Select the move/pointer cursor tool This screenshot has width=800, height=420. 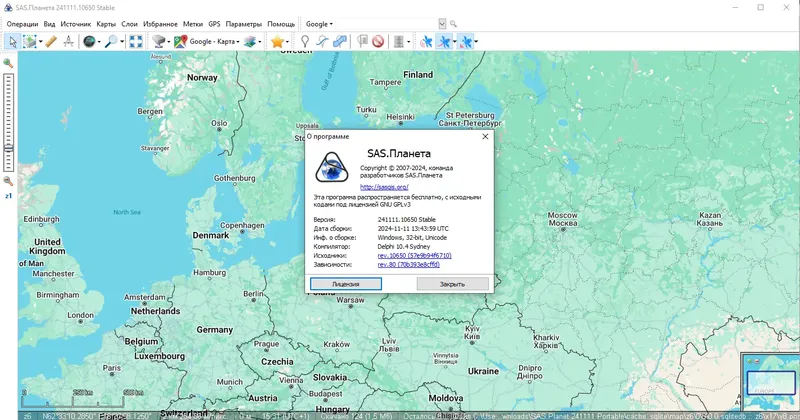coord(13,41)
